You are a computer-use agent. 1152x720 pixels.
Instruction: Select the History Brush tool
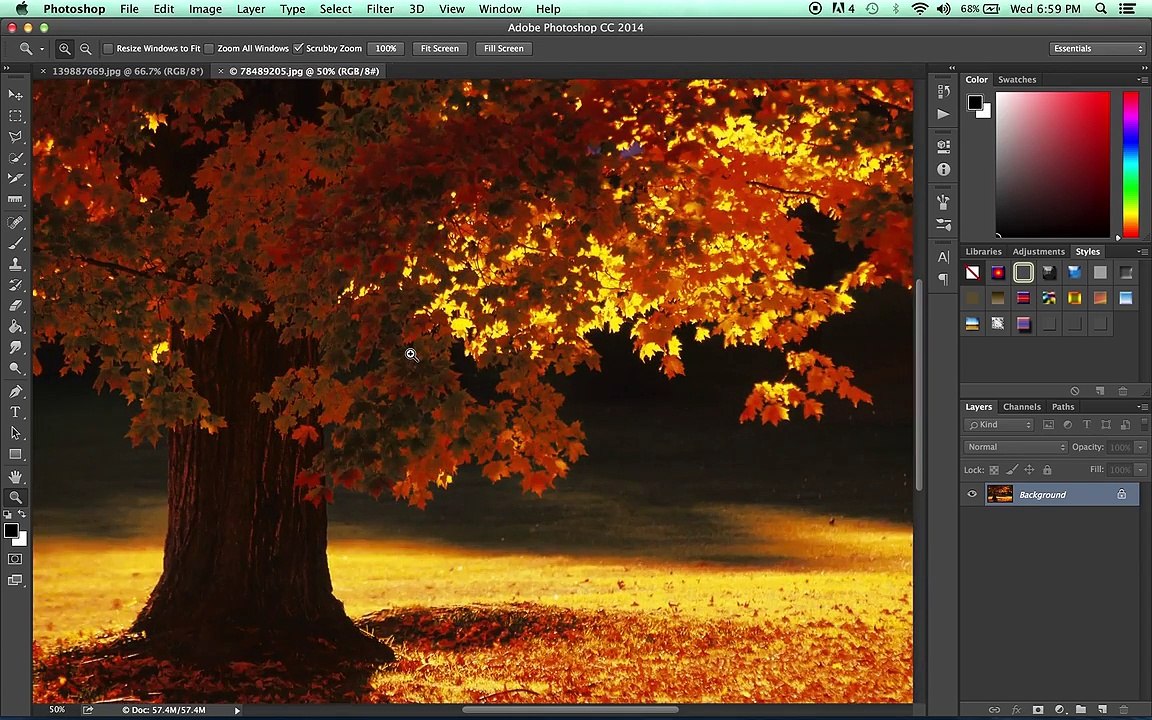click(15, 285)
